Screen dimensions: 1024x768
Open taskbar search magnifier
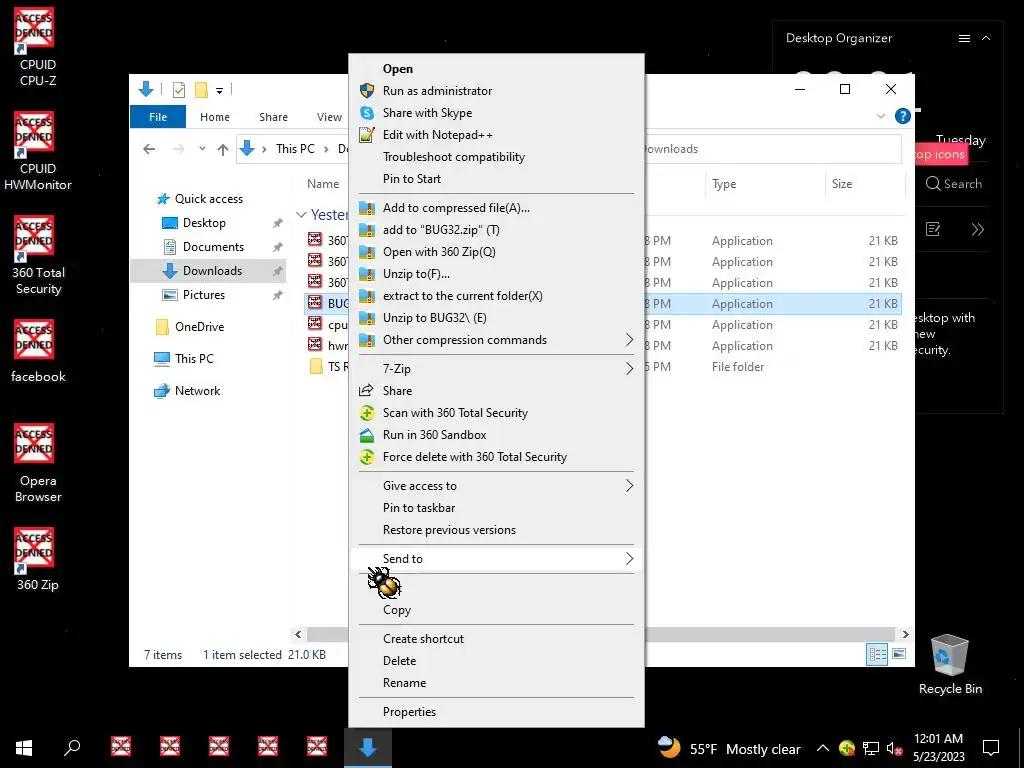click(72, 747)
